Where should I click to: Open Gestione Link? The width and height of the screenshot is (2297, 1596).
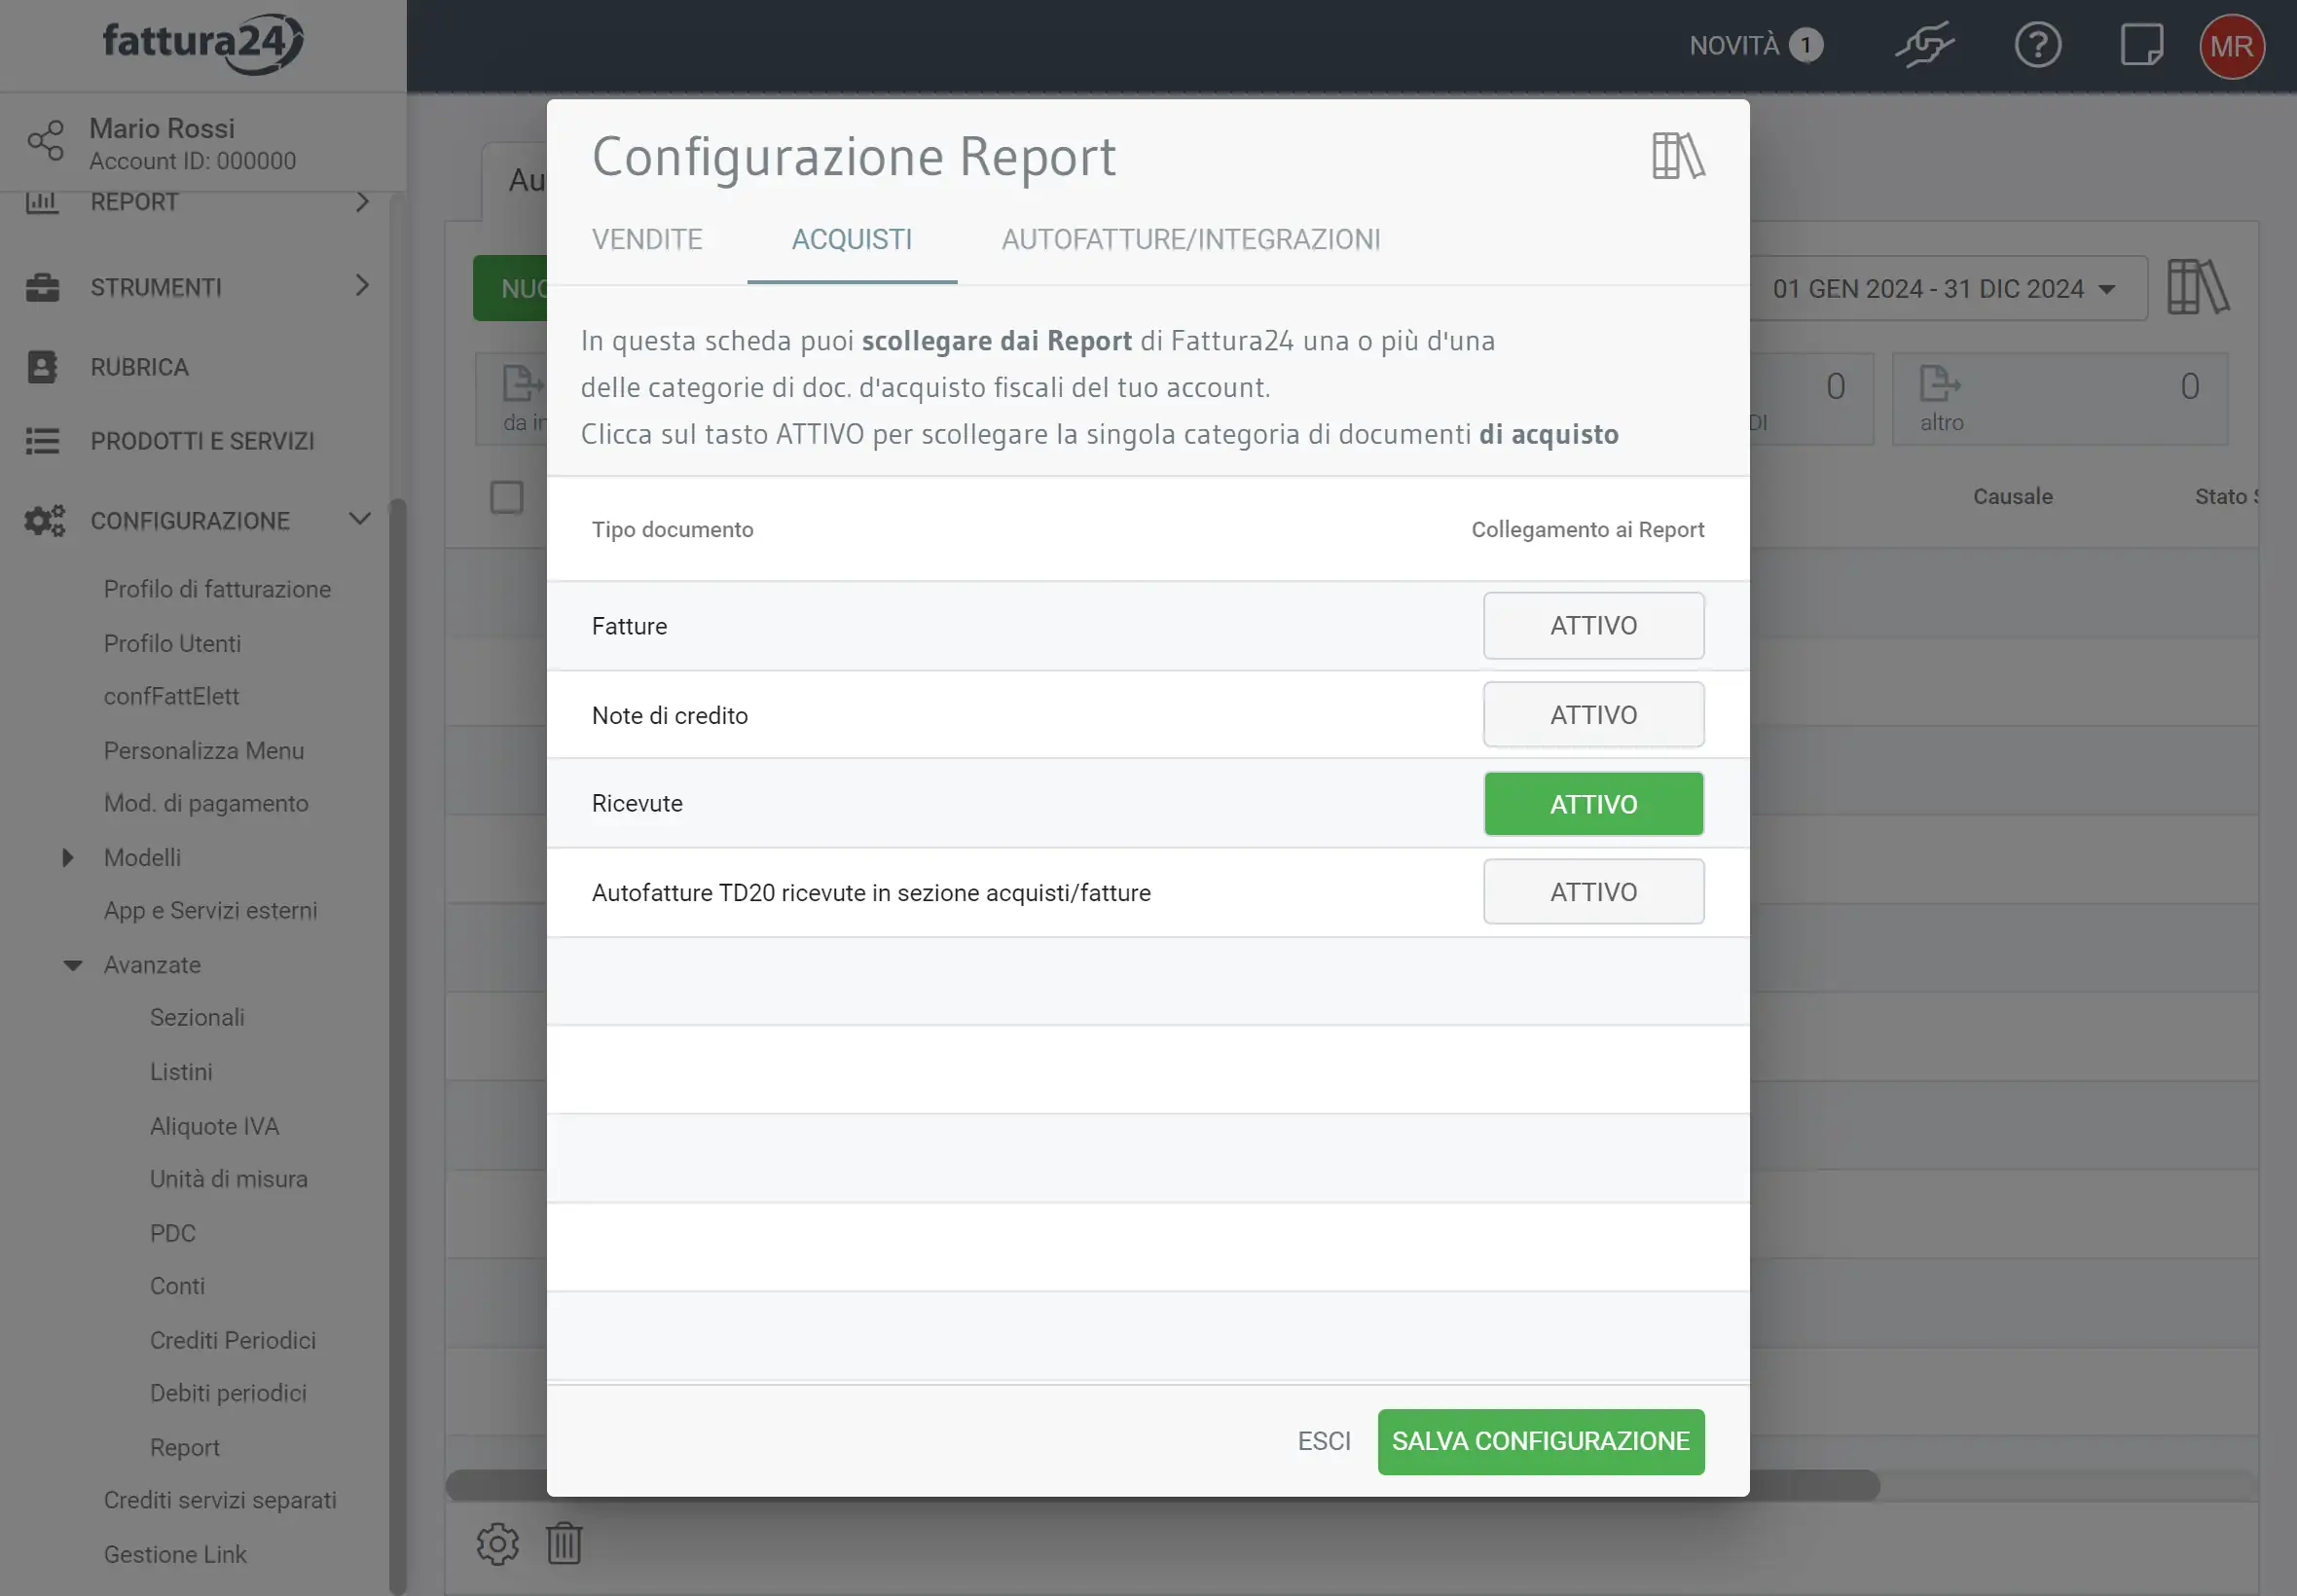coord(175,1555)
